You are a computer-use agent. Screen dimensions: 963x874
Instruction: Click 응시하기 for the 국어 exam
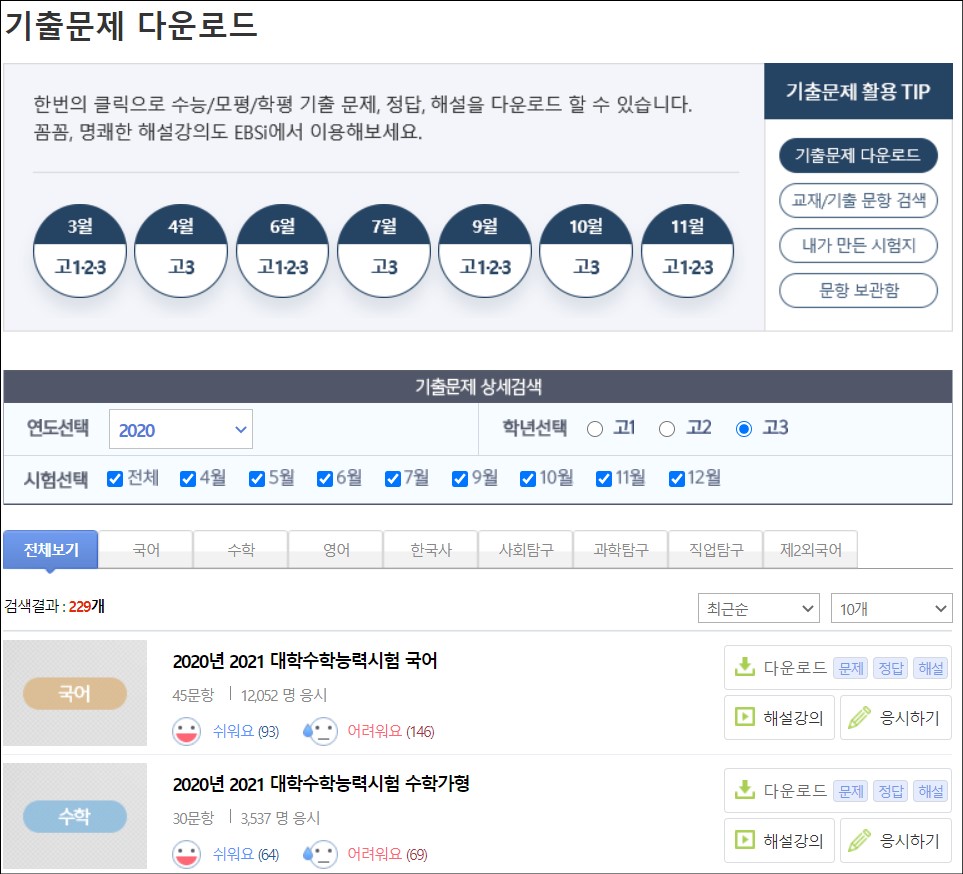pyautogui.click(x=896, y=717)
